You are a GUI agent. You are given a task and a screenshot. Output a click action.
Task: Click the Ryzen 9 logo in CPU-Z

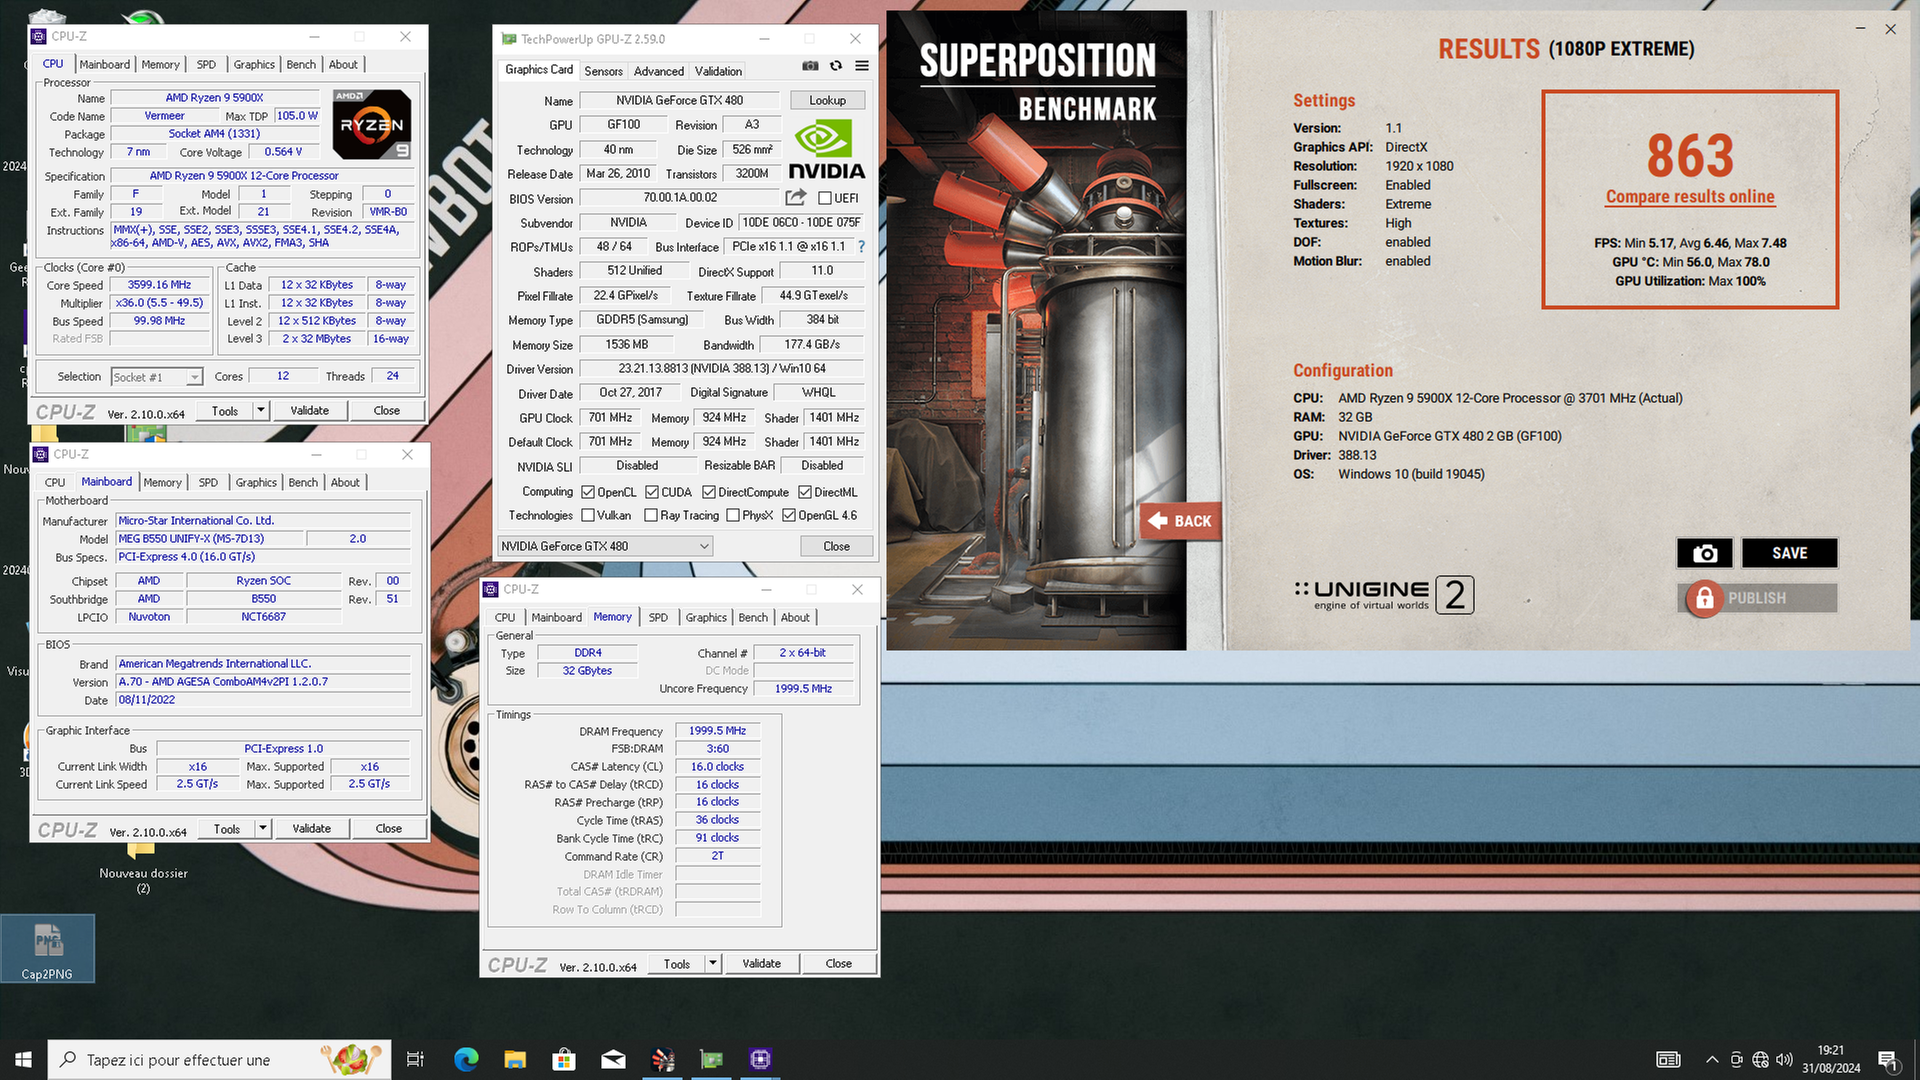372,124
